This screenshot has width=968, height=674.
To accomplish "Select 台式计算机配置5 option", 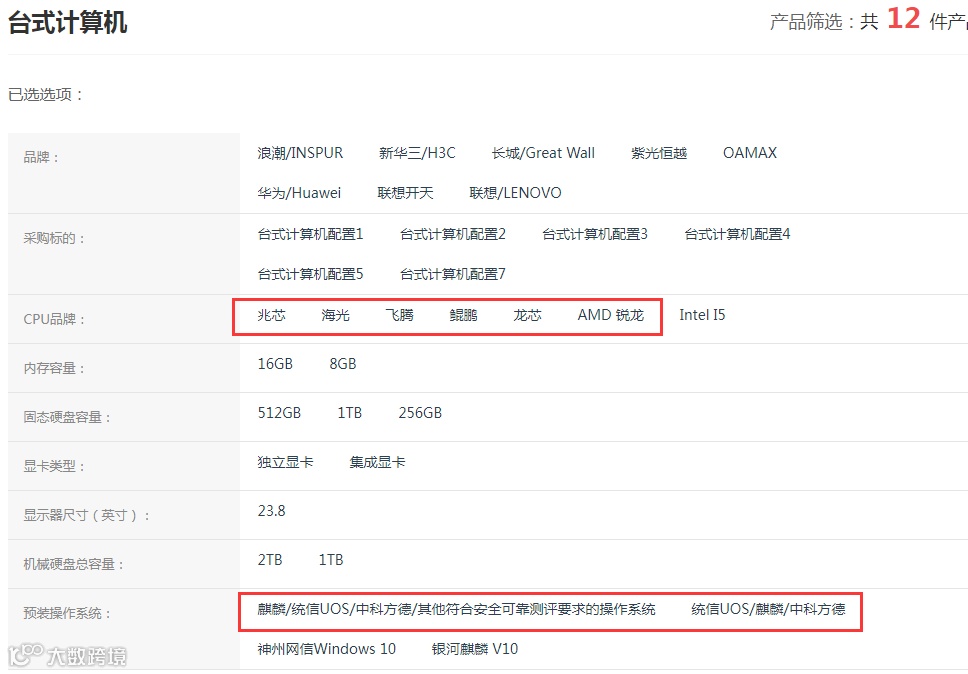I will coord(311,274).
